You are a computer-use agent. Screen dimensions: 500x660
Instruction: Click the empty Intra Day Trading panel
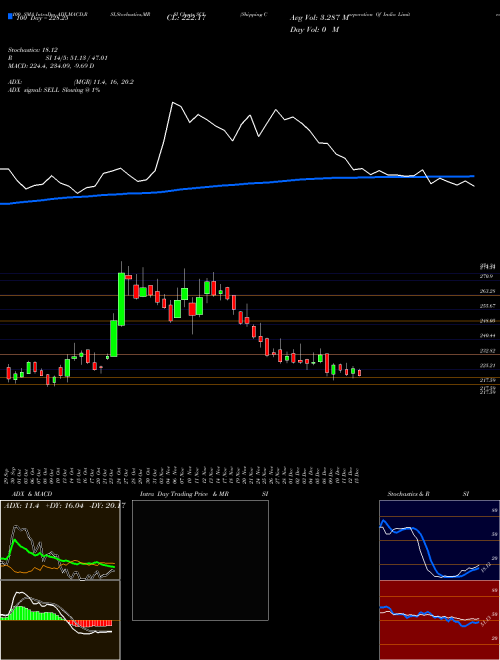[x=200, y=560]
